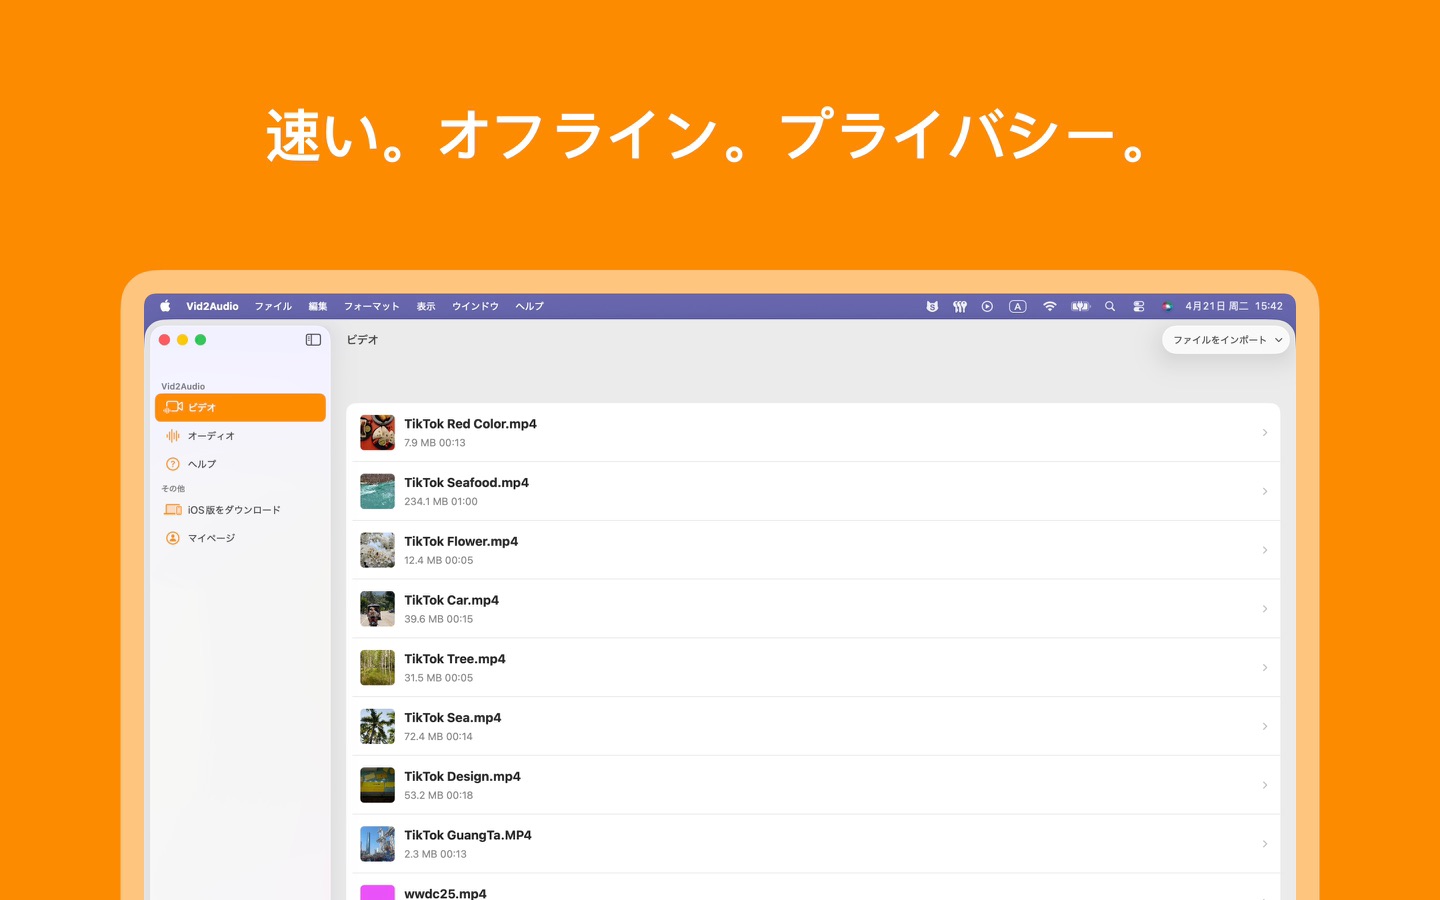Click Wi-Fi status icon

(1049, 307)
